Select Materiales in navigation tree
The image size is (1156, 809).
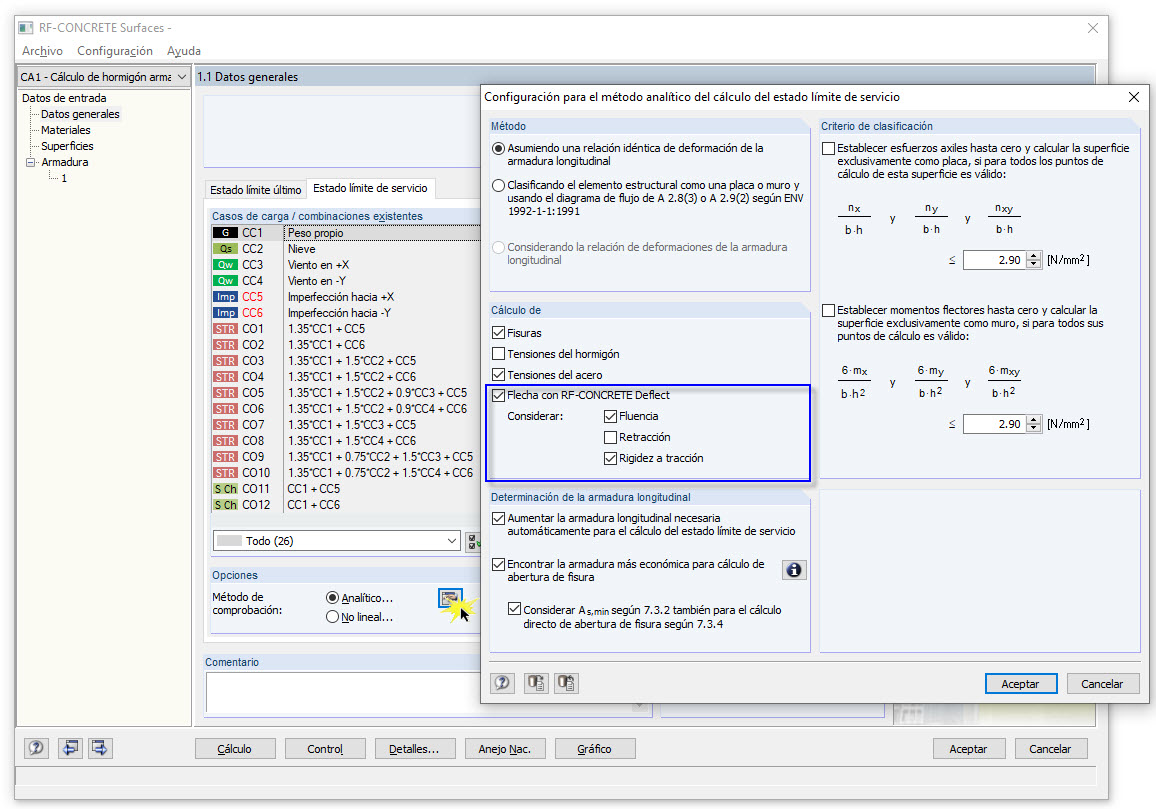coord(66,131)
